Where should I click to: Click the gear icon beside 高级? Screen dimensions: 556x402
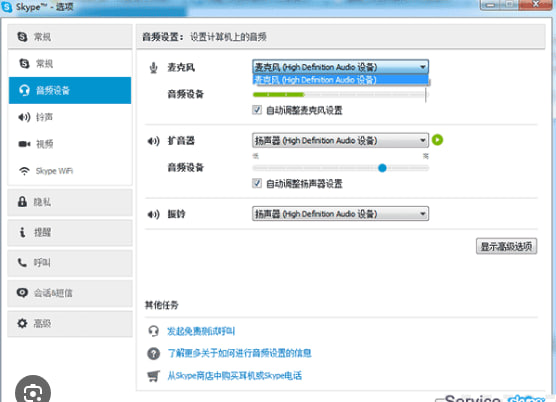[22, 323]
